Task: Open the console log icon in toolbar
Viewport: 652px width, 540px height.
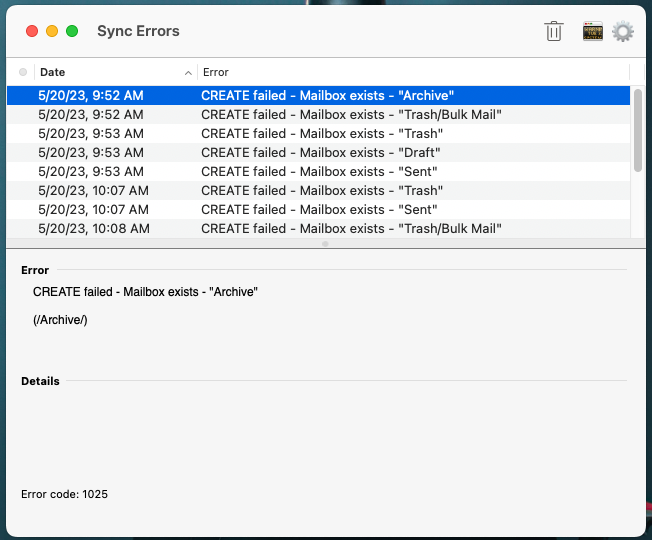Action: (x=593, y=31)
